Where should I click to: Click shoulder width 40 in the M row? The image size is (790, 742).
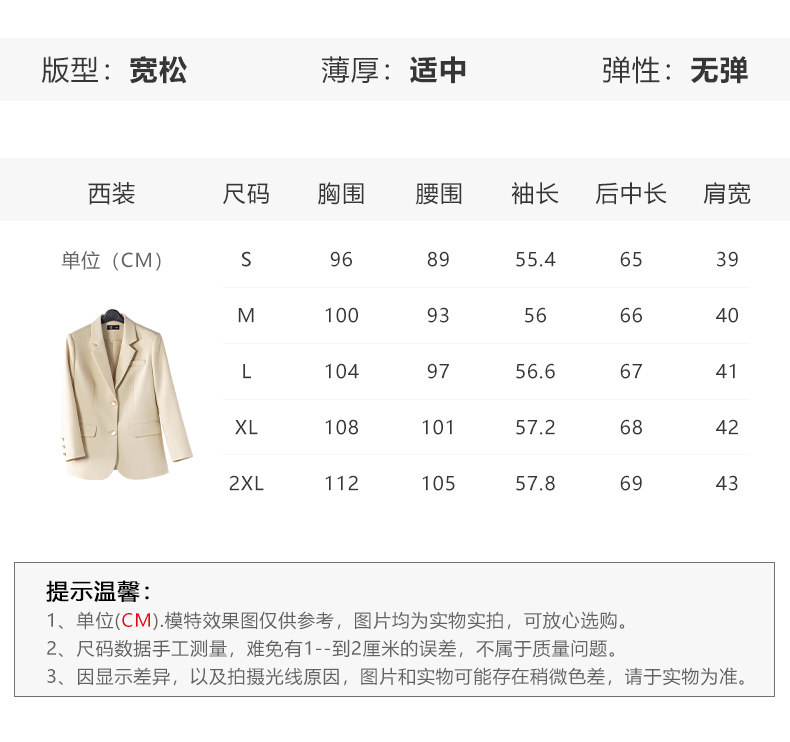tap(727, 315)
